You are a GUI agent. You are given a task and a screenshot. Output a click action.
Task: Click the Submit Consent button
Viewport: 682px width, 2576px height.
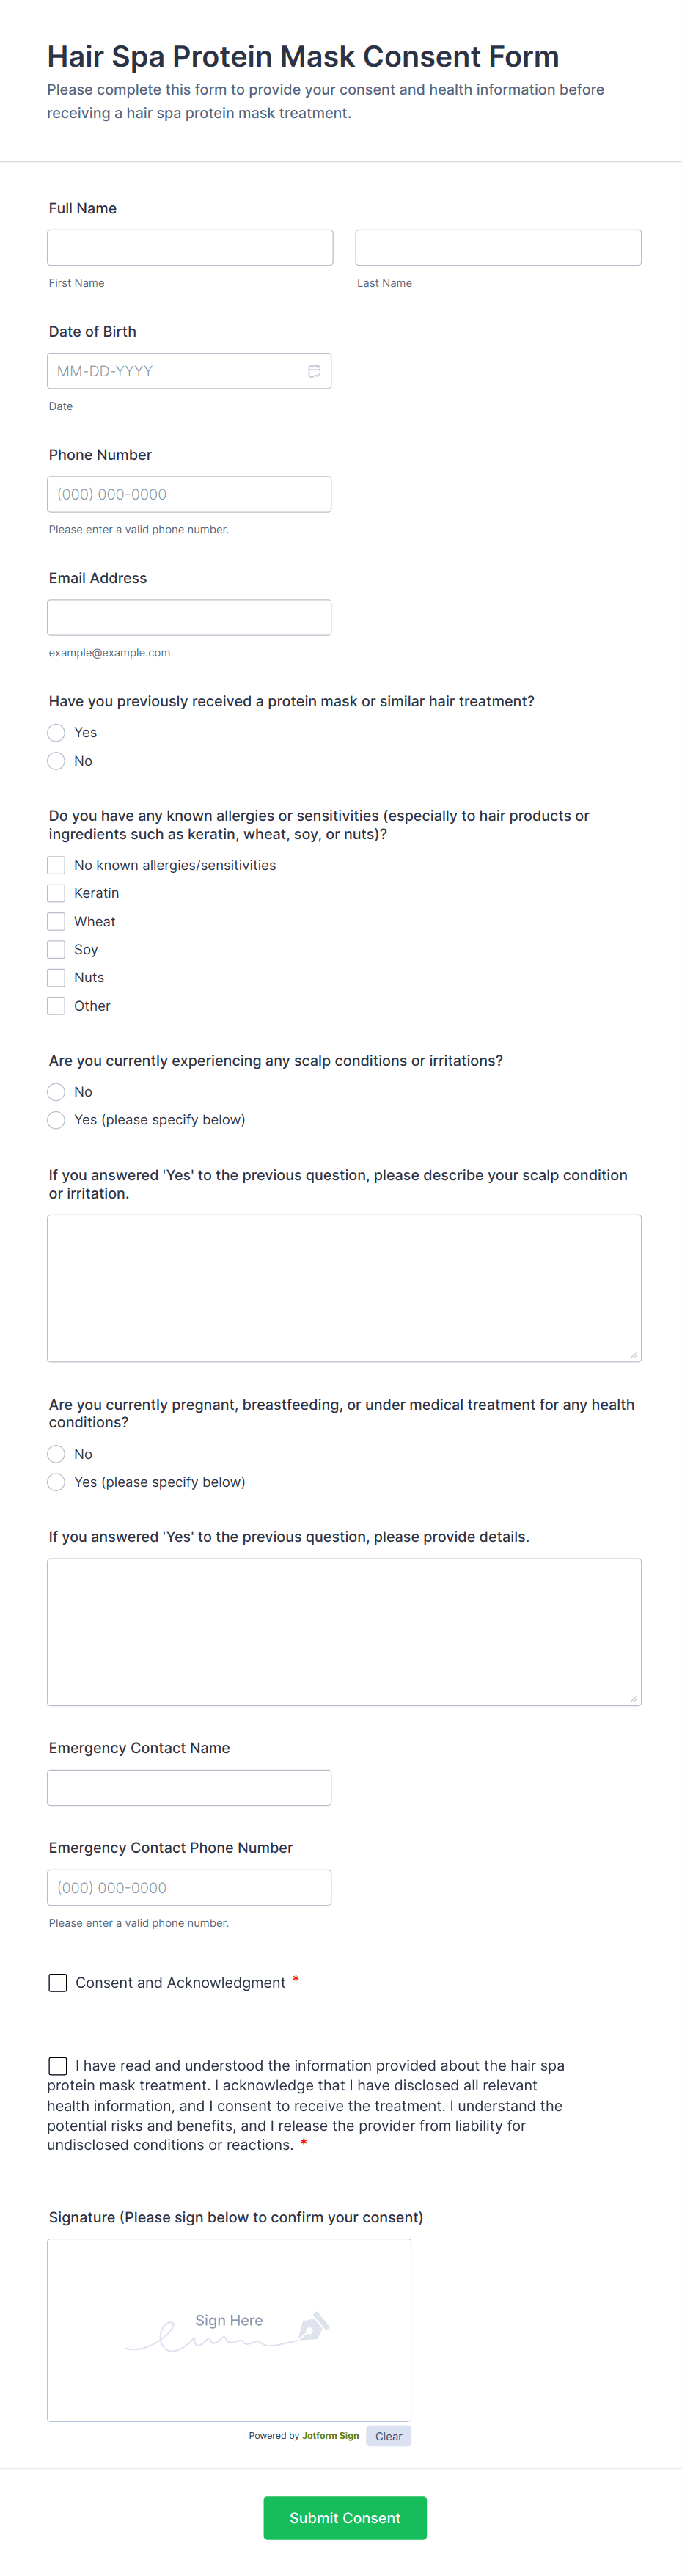tap(345, 2518)
